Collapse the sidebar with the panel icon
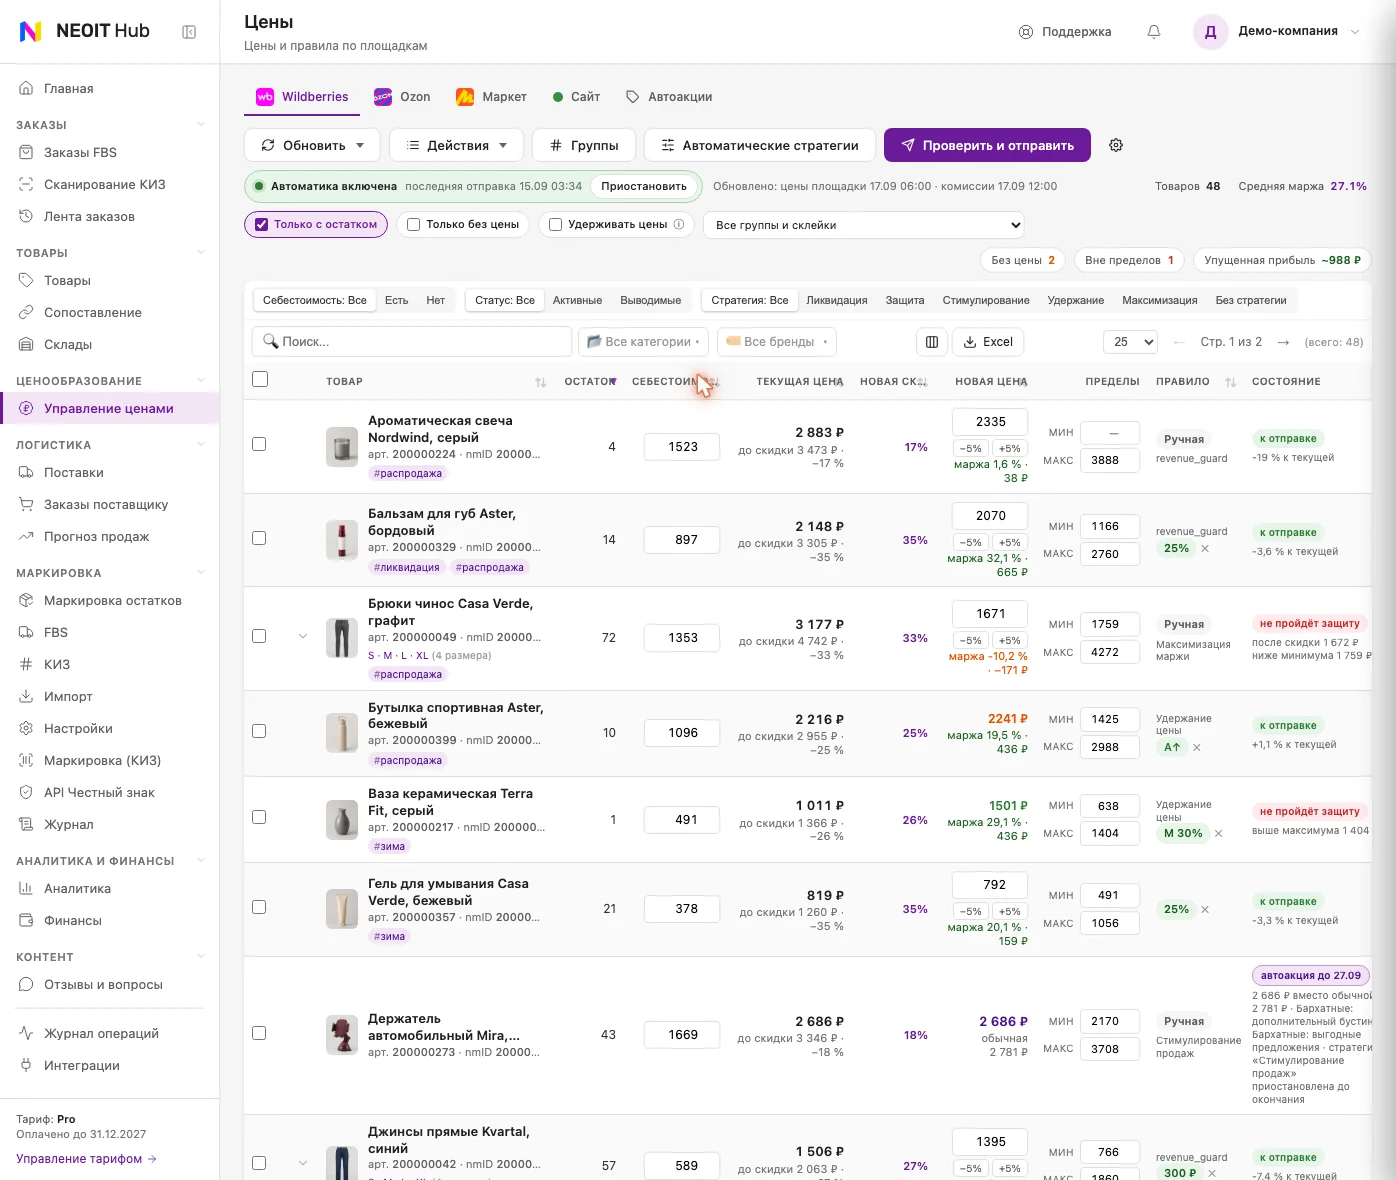 [189, 32]
